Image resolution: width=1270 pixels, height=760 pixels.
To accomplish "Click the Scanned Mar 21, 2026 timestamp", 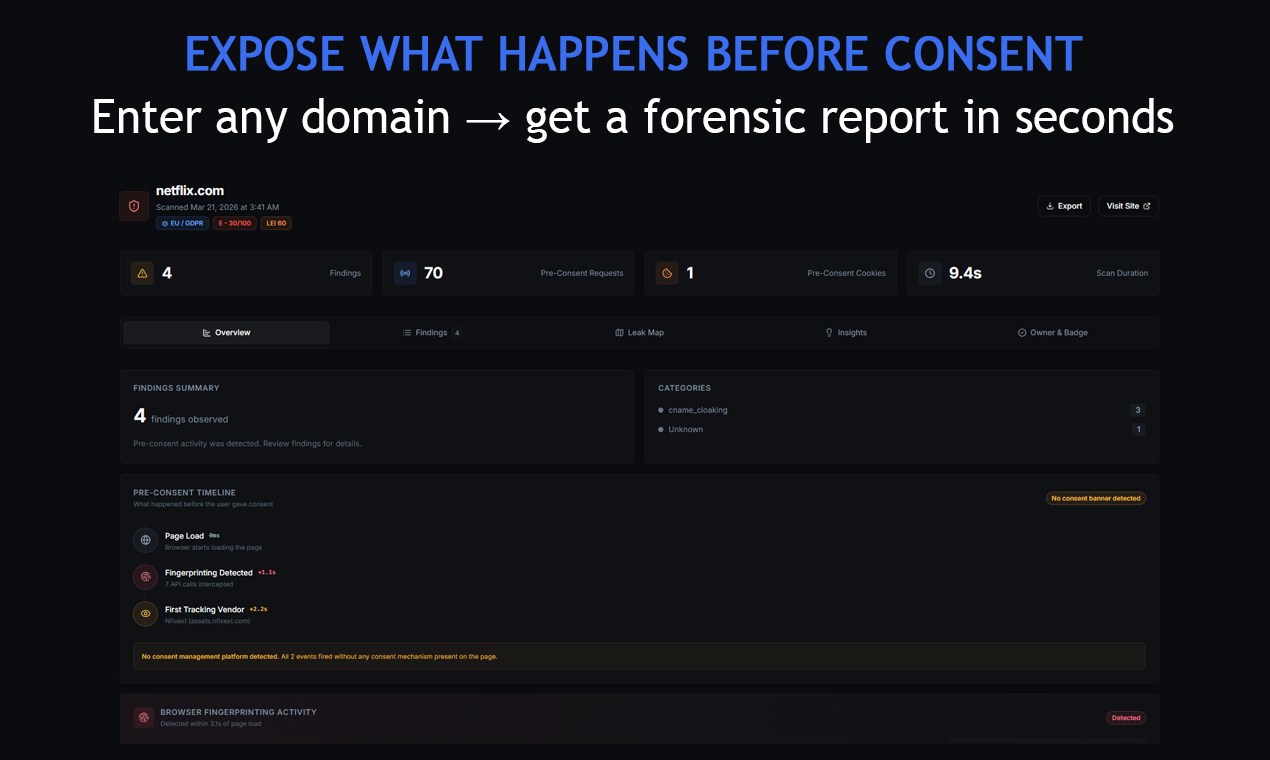I will tap(217, 207).
